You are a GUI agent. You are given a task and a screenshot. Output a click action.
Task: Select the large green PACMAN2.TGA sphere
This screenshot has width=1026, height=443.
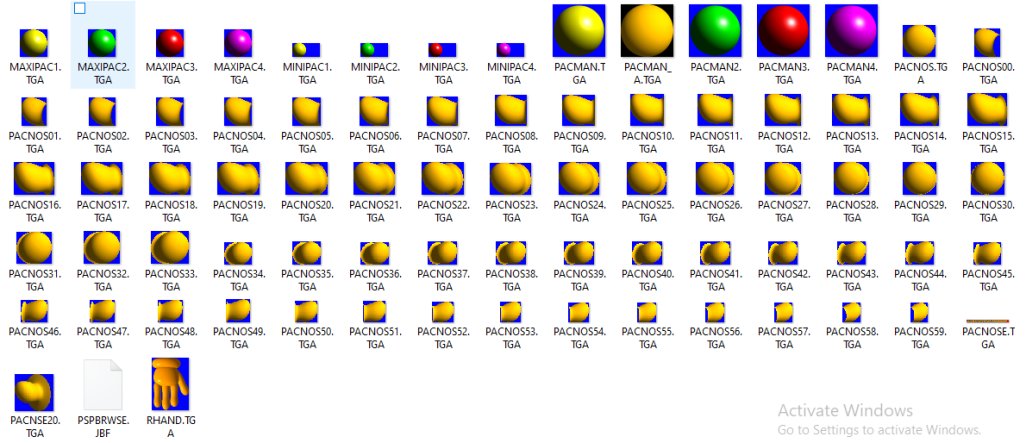[715, 31]
